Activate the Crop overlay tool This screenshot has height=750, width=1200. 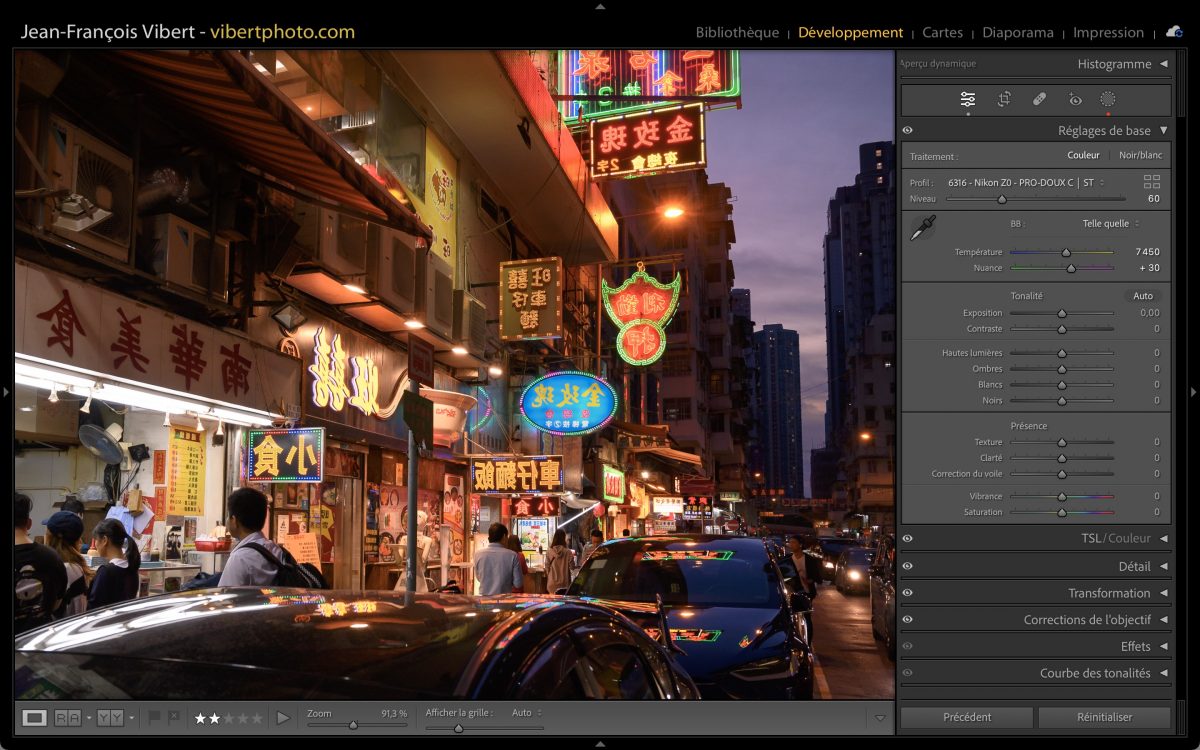[1004, 99]
